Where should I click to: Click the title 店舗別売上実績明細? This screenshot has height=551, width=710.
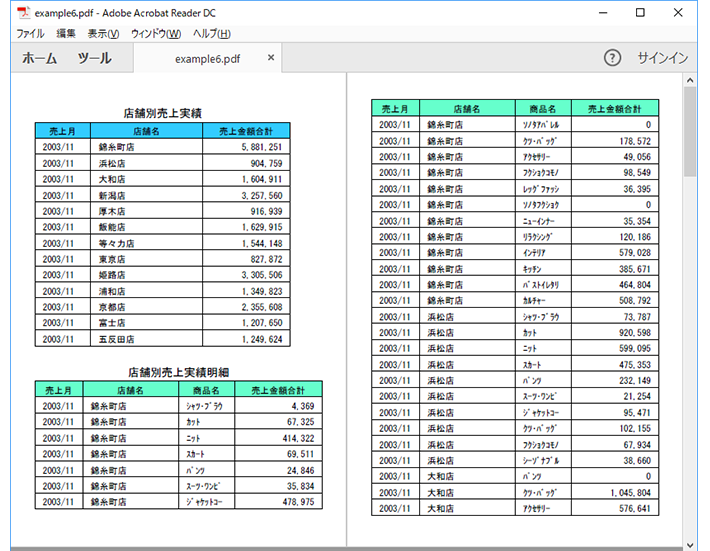coord(178,372)
